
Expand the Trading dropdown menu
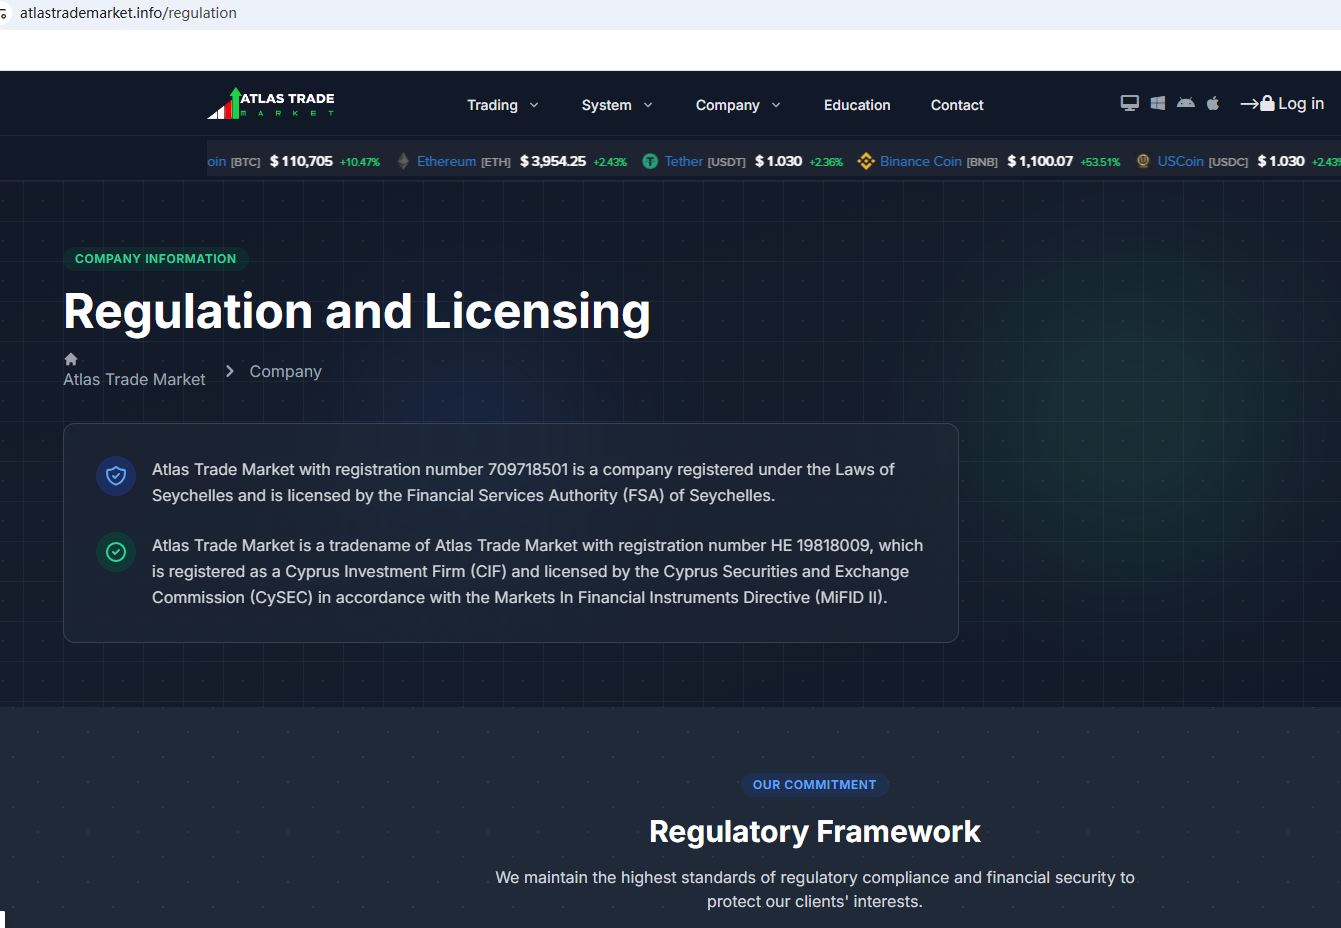pos(502,105)
